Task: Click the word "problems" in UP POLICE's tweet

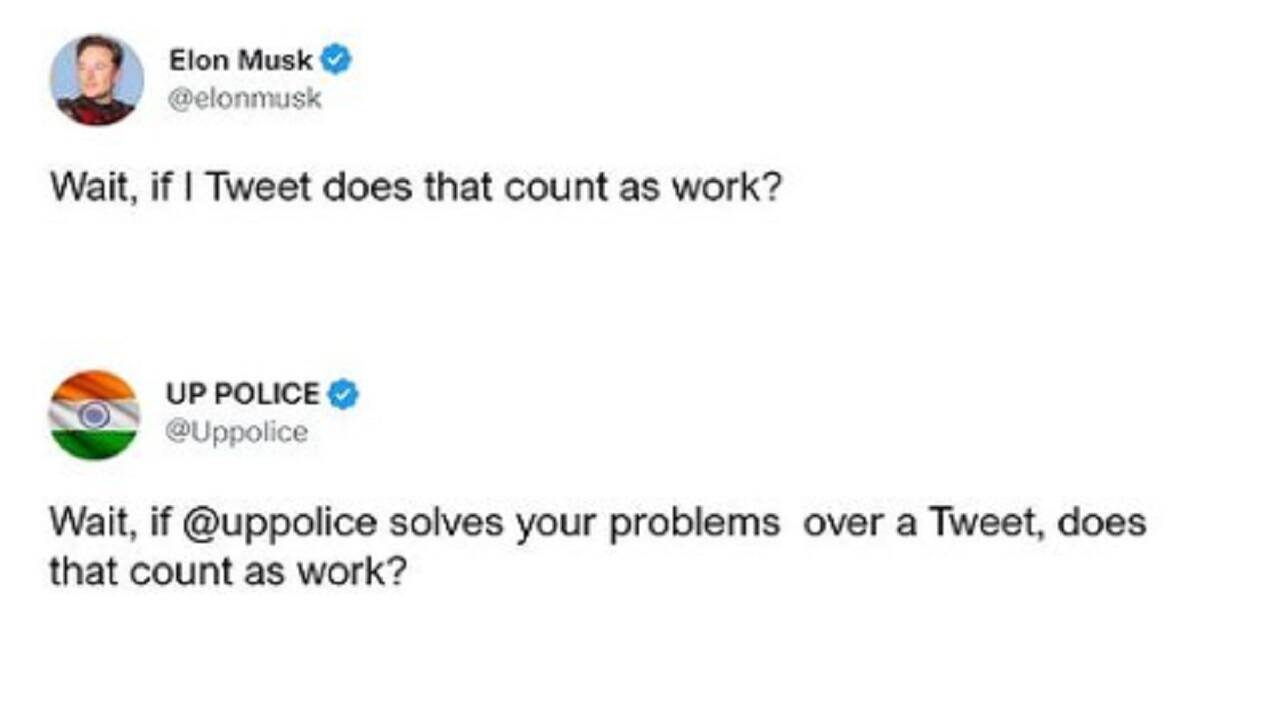Action: [694, 523]
